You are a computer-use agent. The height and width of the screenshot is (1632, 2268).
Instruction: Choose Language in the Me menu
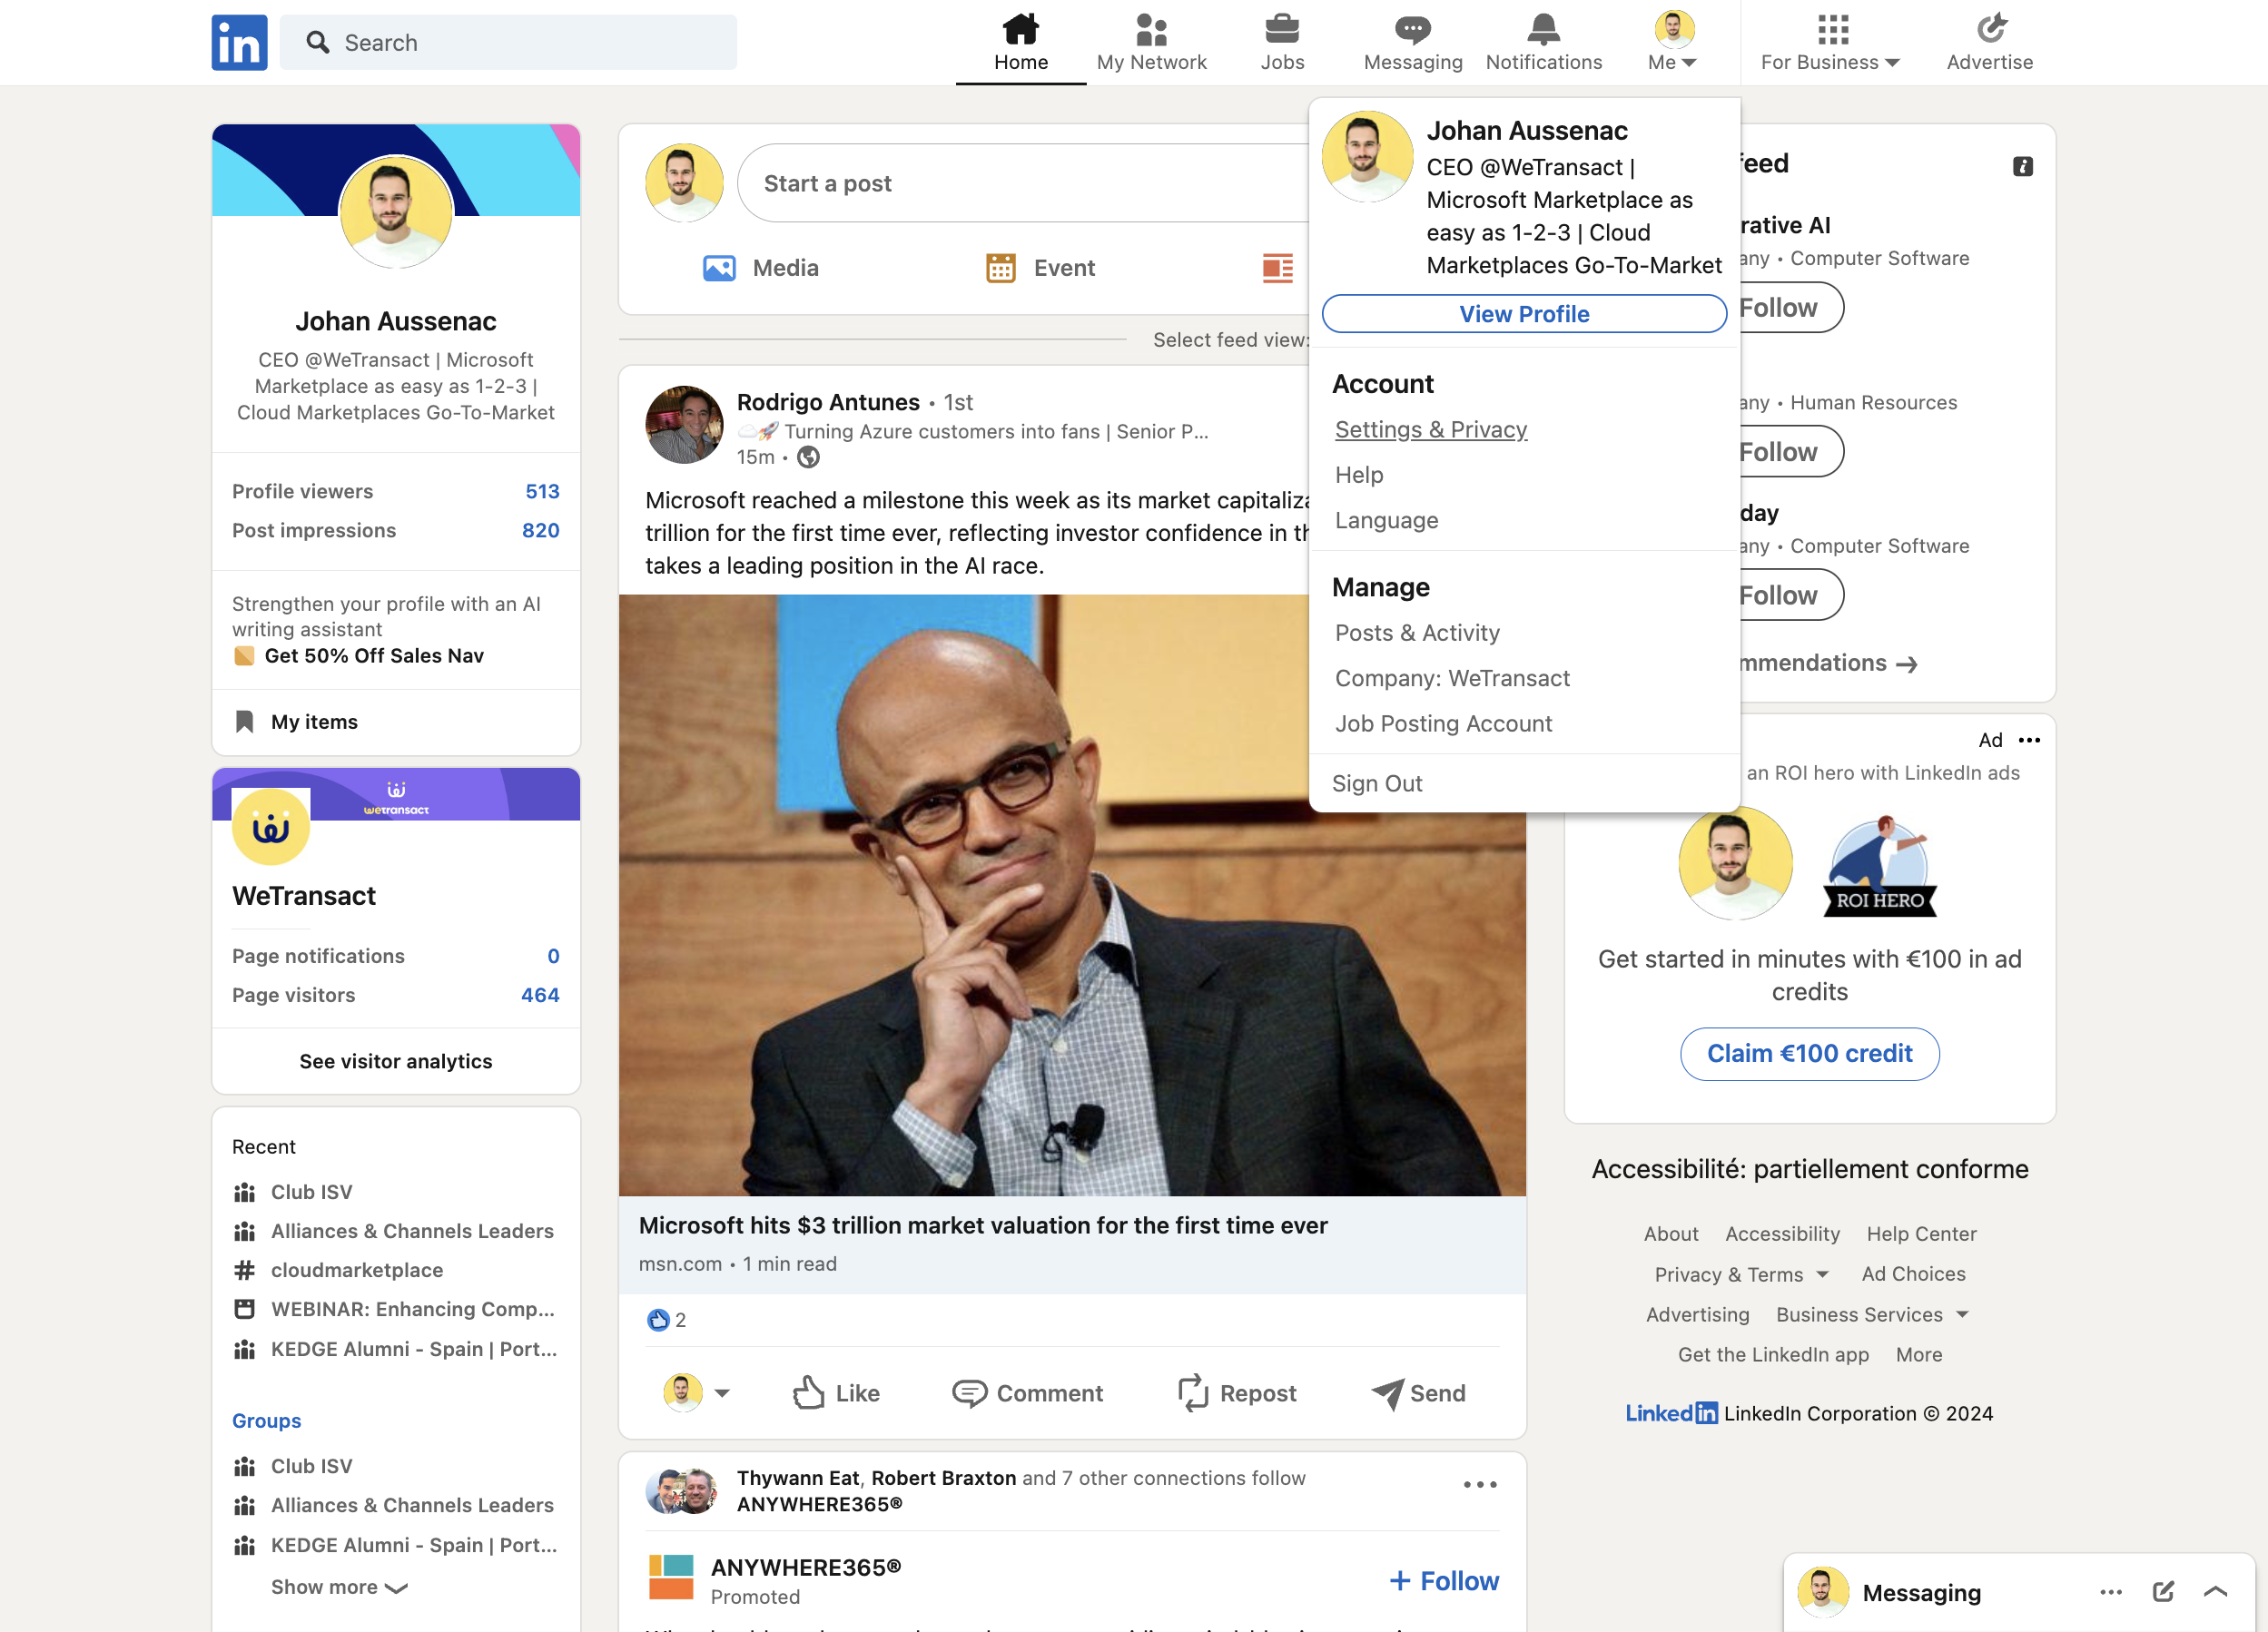pyautogui.click(x=1386, y=520)
